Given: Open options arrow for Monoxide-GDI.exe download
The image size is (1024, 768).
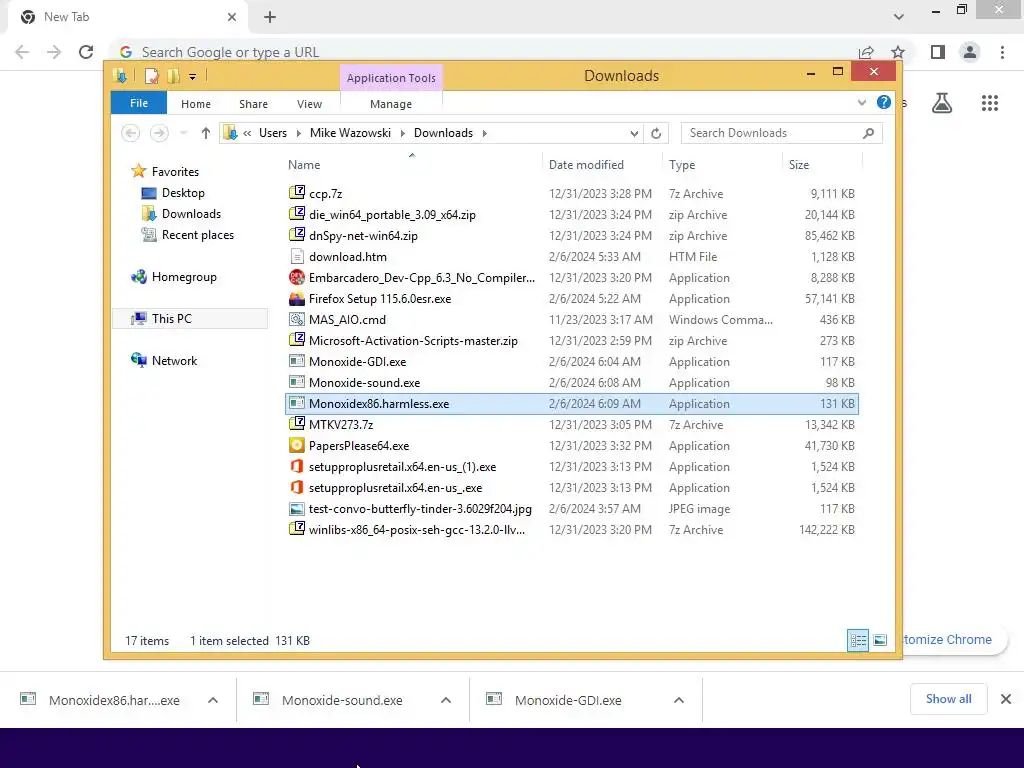Looking at the screenshot, I should pos(679,700).
